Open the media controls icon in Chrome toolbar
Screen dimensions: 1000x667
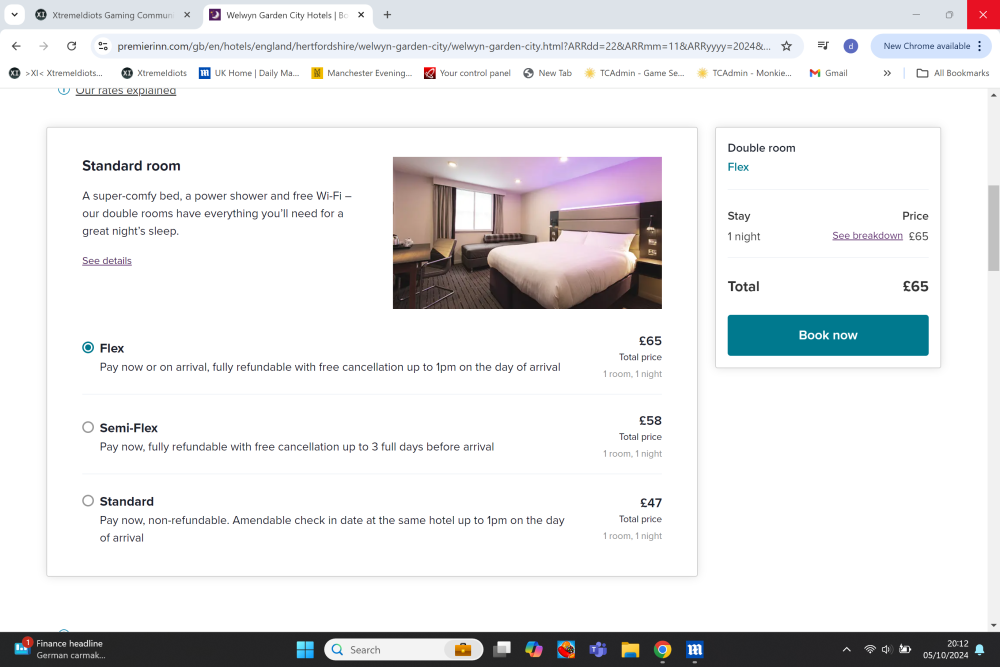pos(823,46)
